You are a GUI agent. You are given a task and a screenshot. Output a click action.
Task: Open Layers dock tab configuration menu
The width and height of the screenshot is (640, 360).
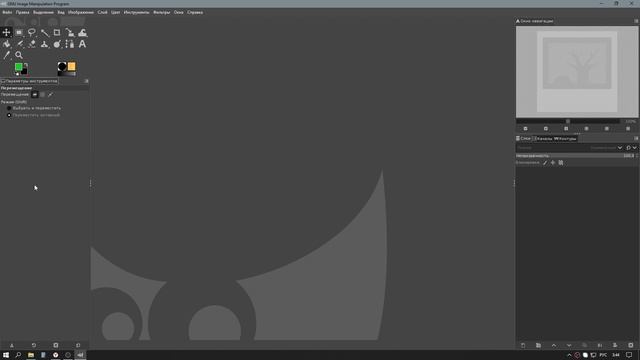(636, 138)
